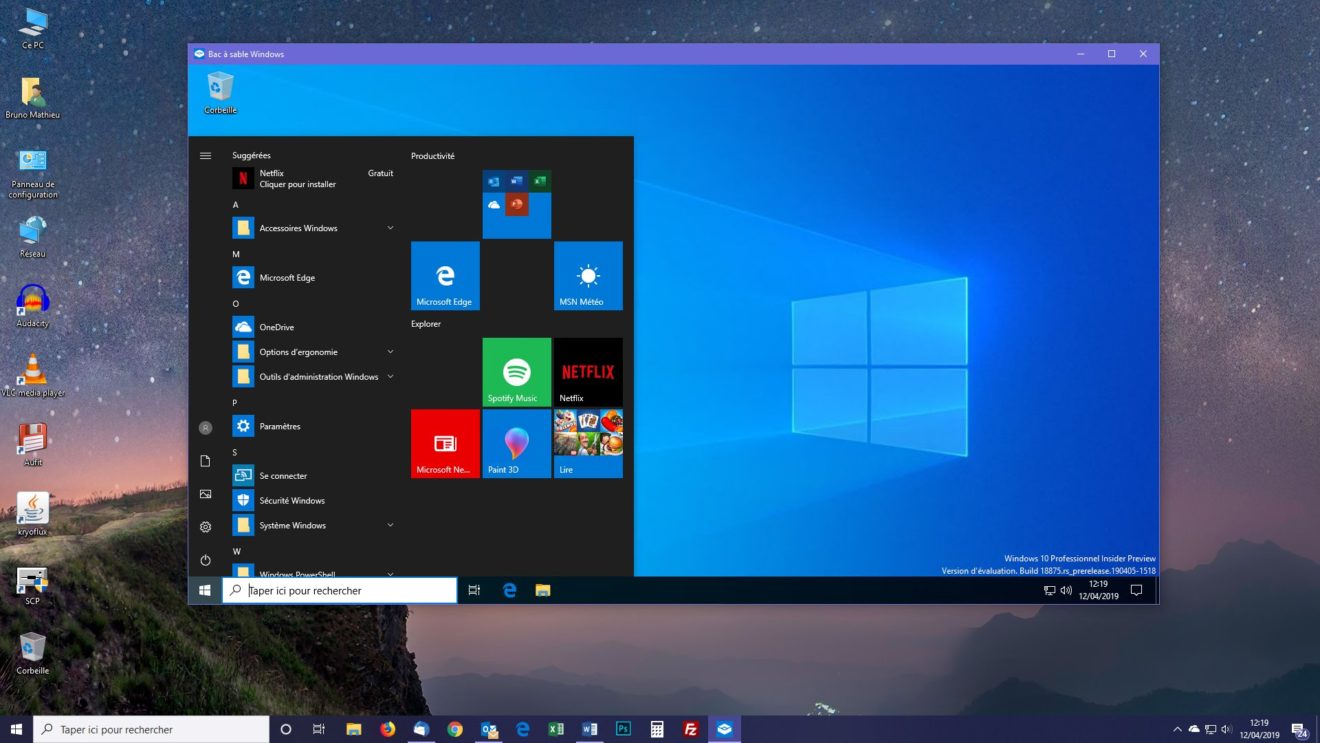This screenshot has height=743, width=1320.
Task: Open Microsoft Edge in the sandbox taskbar
Action: pyautogui.click(x=509, y=590)
